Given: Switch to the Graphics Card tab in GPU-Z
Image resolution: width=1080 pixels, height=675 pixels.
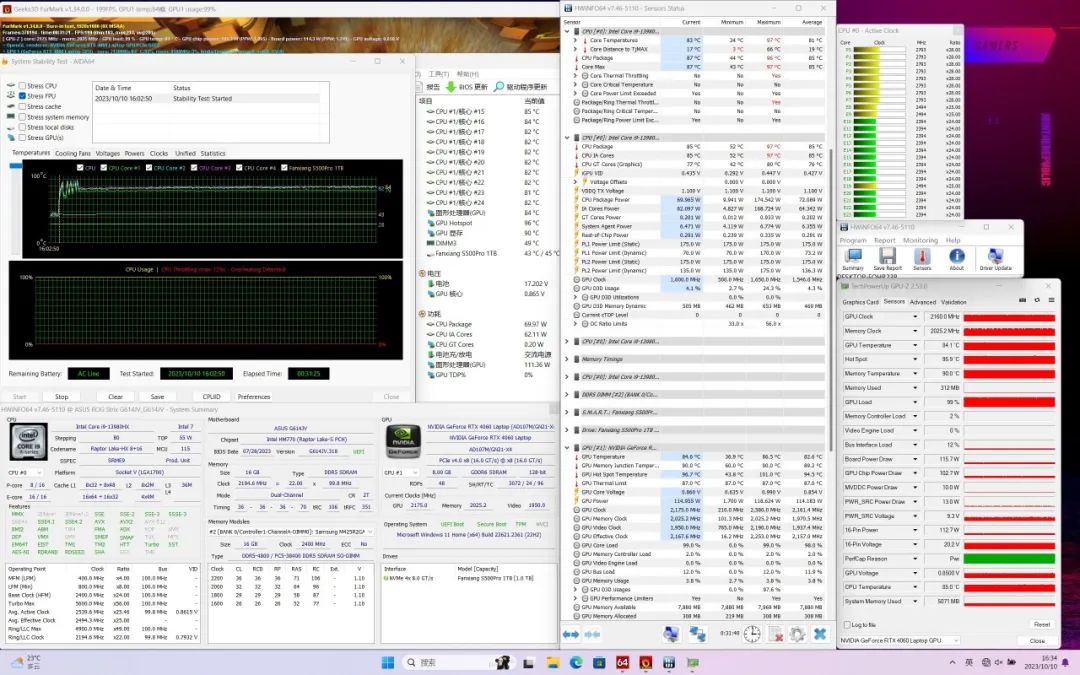Looking at the screenshot, I should (860, 301).
